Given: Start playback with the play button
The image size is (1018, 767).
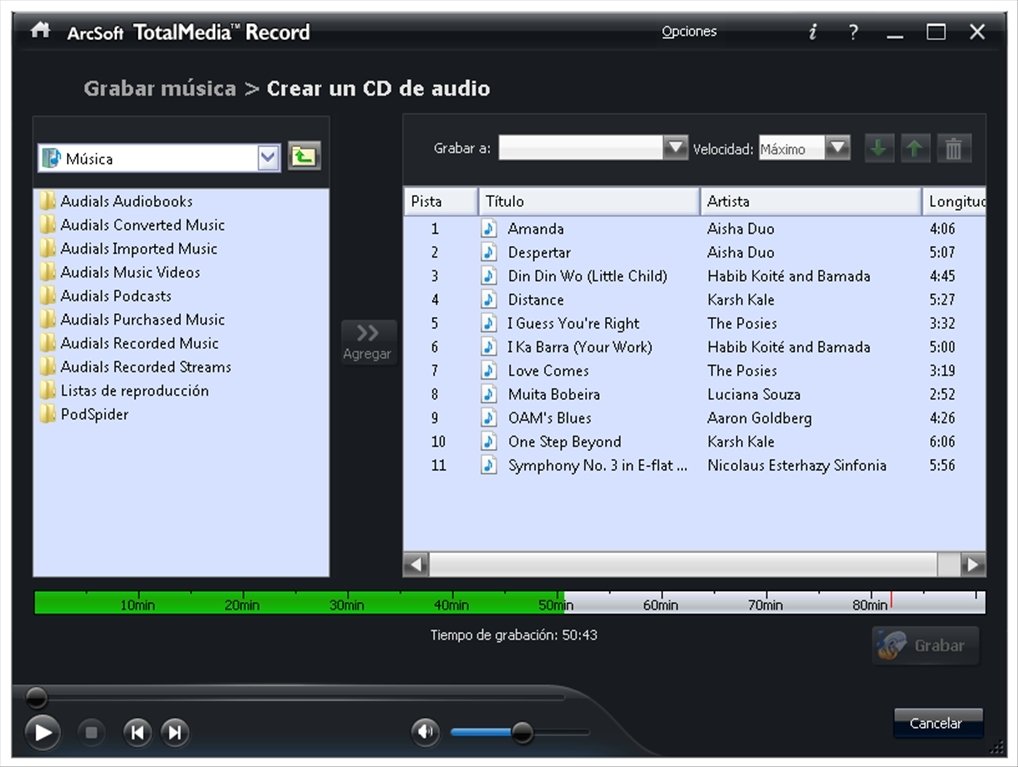Looking at the screenshot, I should point(43,733).
